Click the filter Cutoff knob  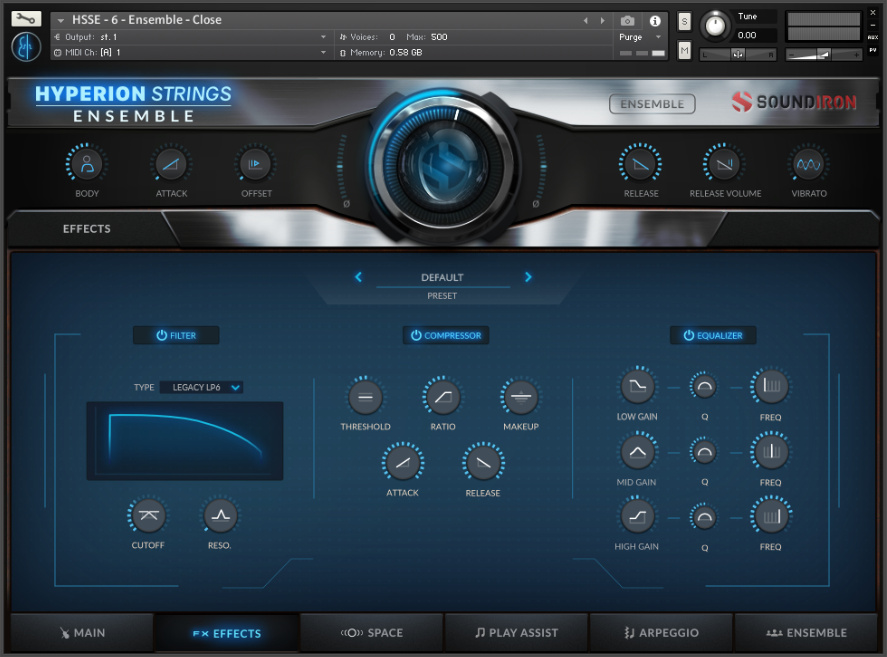(x=148, y=516)
